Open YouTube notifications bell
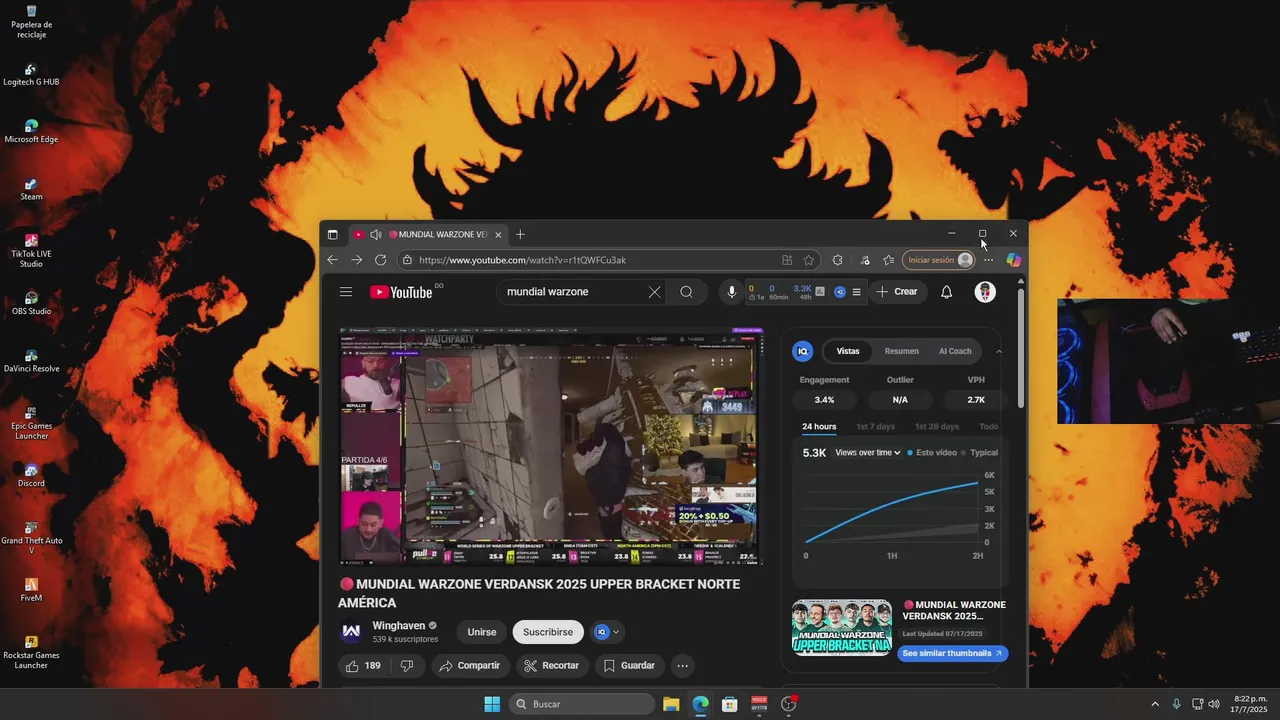 pos(946,292)
